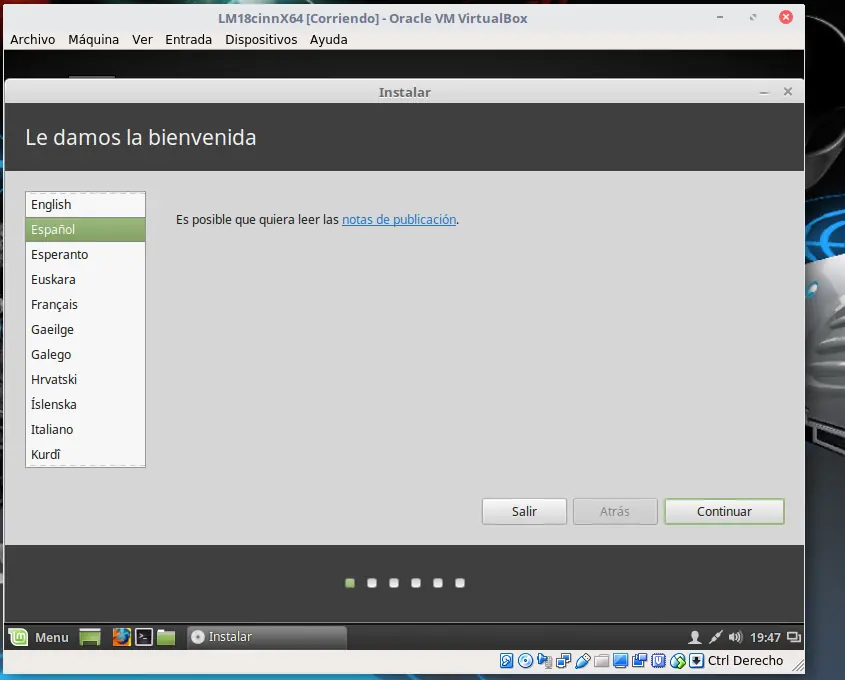Screen dimensions: 845x680
Task: Select Esperanto in the language list
Action: click(x=85, y=254)
